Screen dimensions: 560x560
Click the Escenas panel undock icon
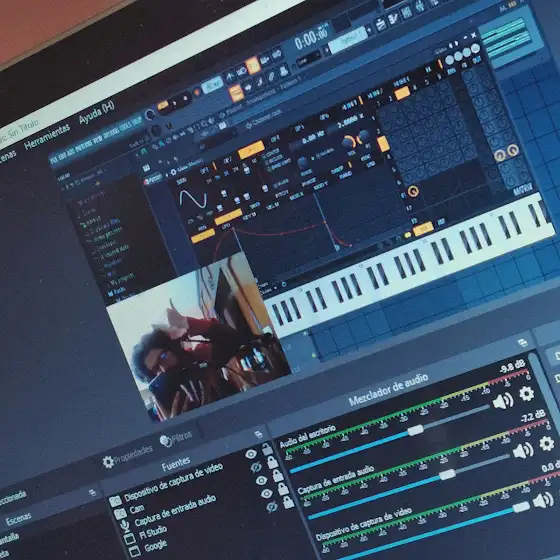tap(92, 493)
